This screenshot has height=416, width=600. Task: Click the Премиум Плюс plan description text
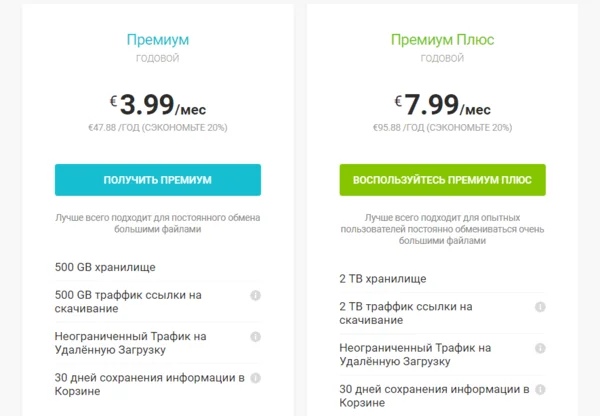click(x=442, y=229)
